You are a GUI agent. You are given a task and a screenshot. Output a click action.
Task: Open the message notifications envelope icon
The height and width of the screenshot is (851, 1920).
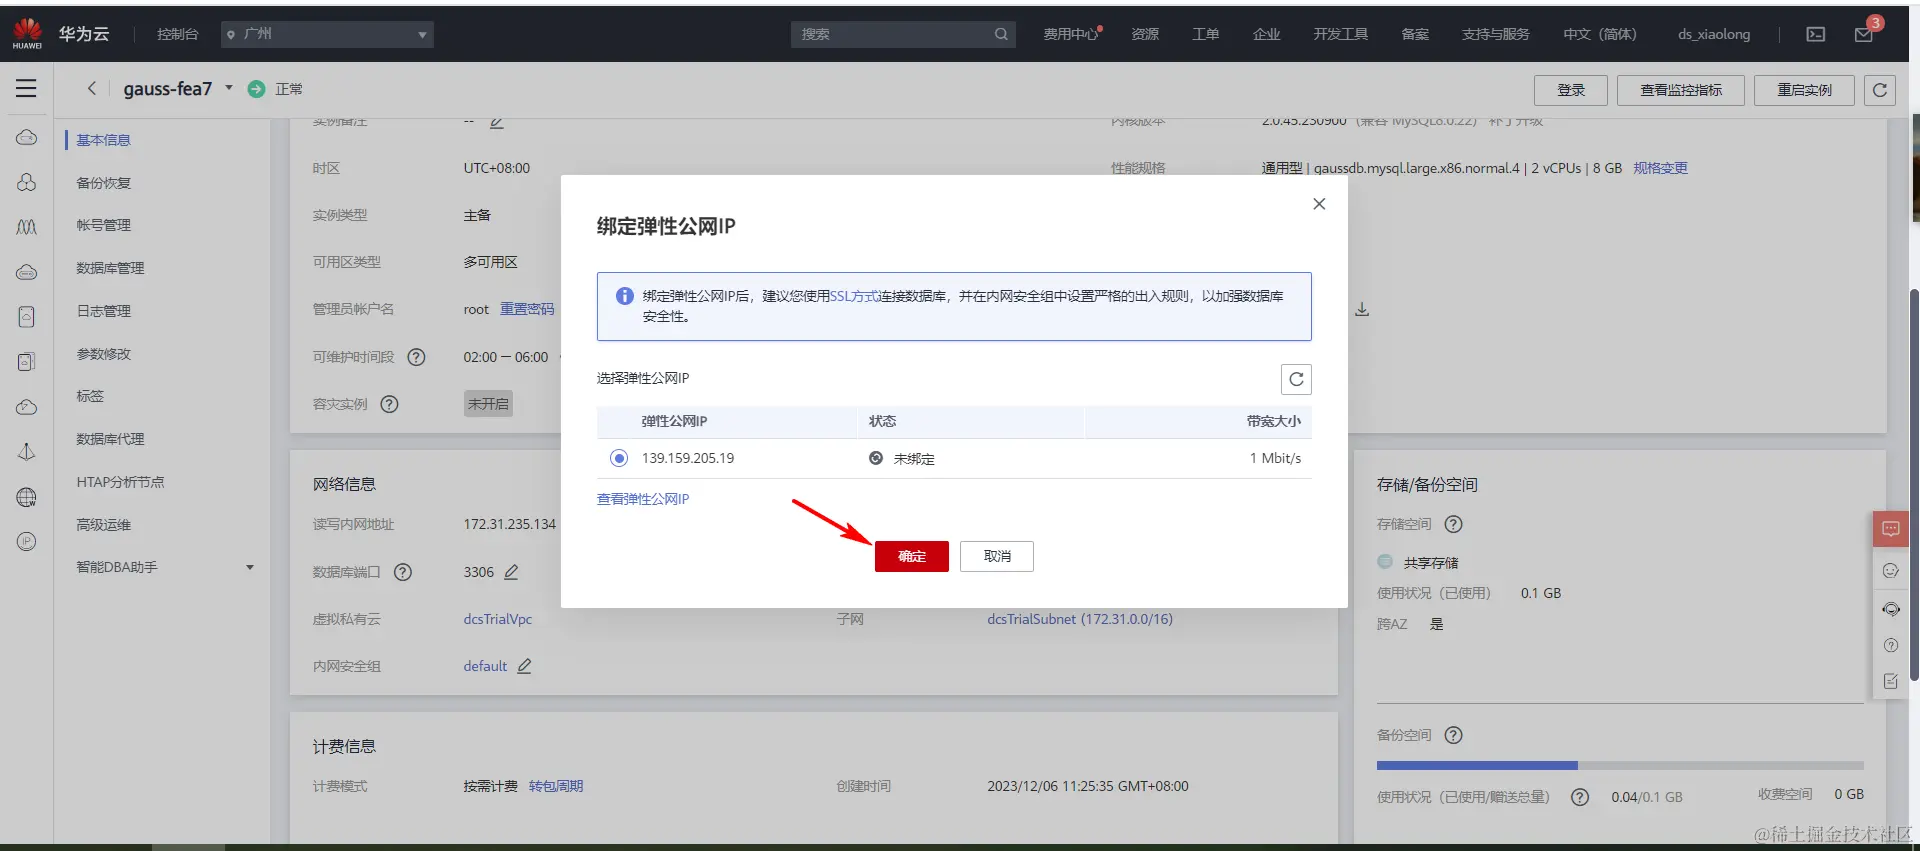[x=1864, y=34]
